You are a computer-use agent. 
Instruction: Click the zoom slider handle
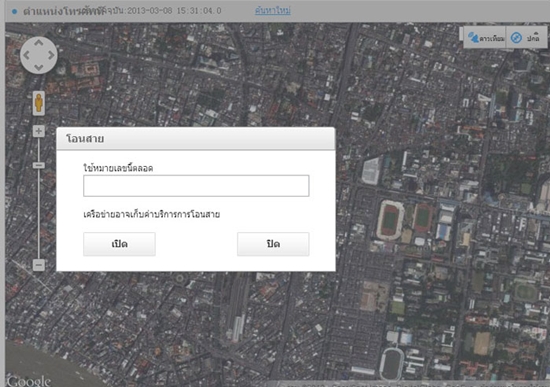pyautogui.click(x=39, y=165)
